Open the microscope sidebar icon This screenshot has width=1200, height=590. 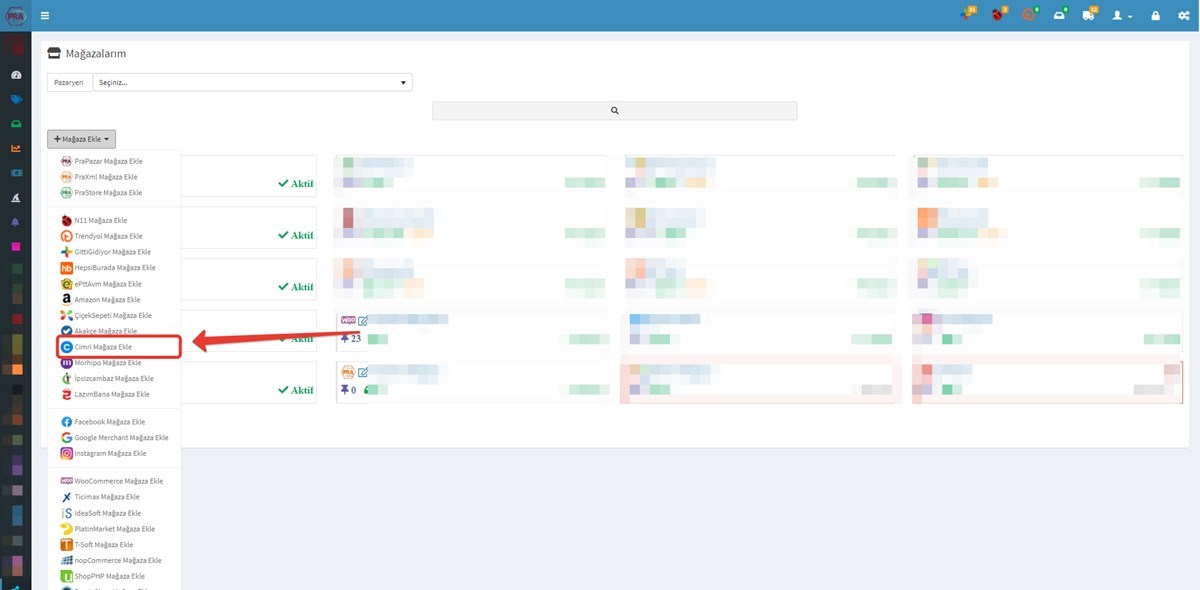tap(16, 197)
